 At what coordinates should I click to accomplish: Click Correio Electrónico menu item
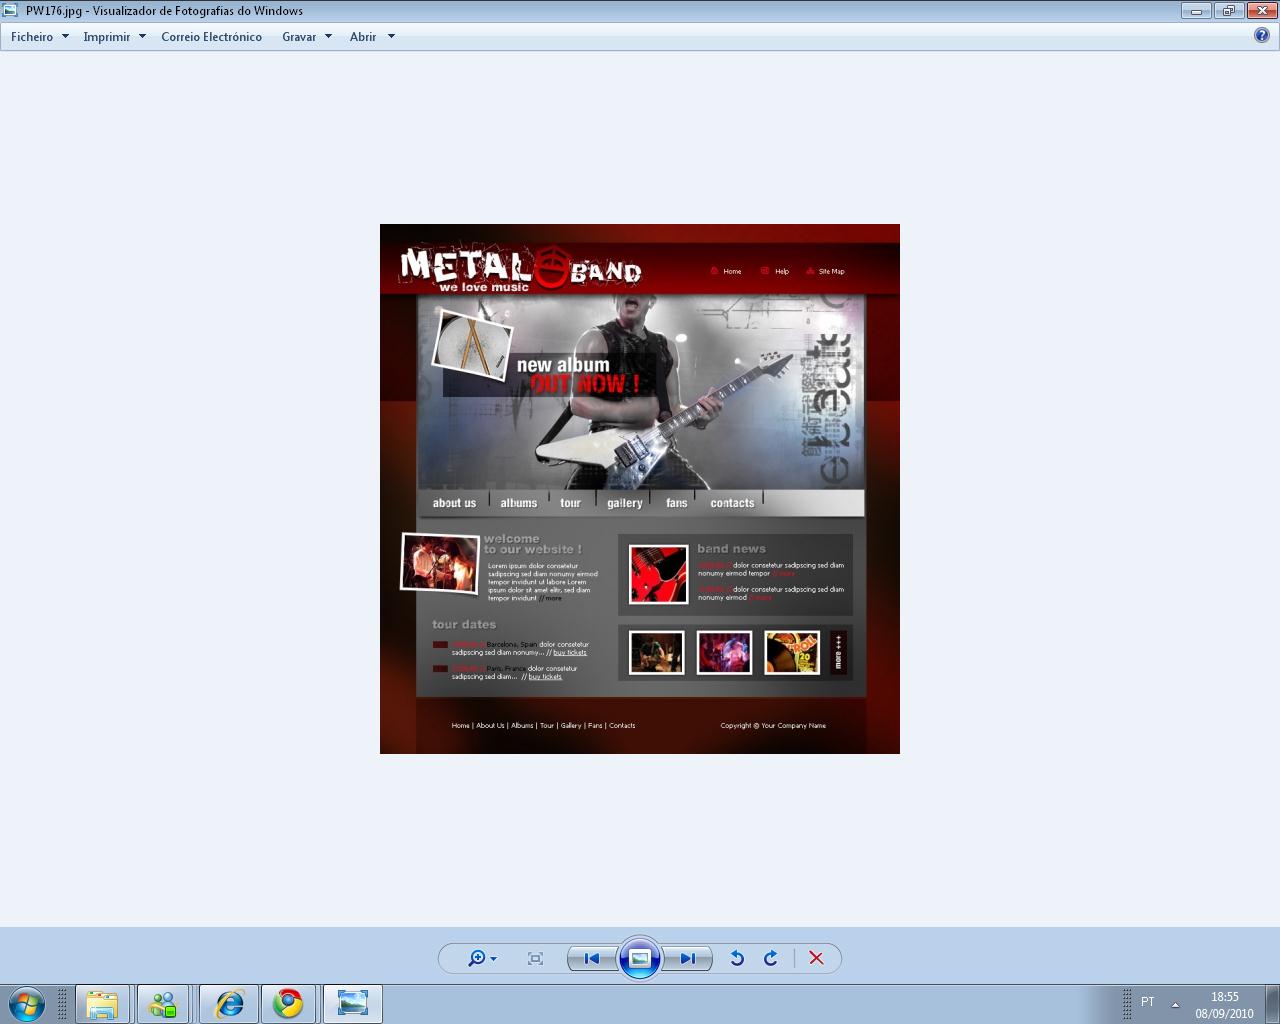click(x=211, y=37)
